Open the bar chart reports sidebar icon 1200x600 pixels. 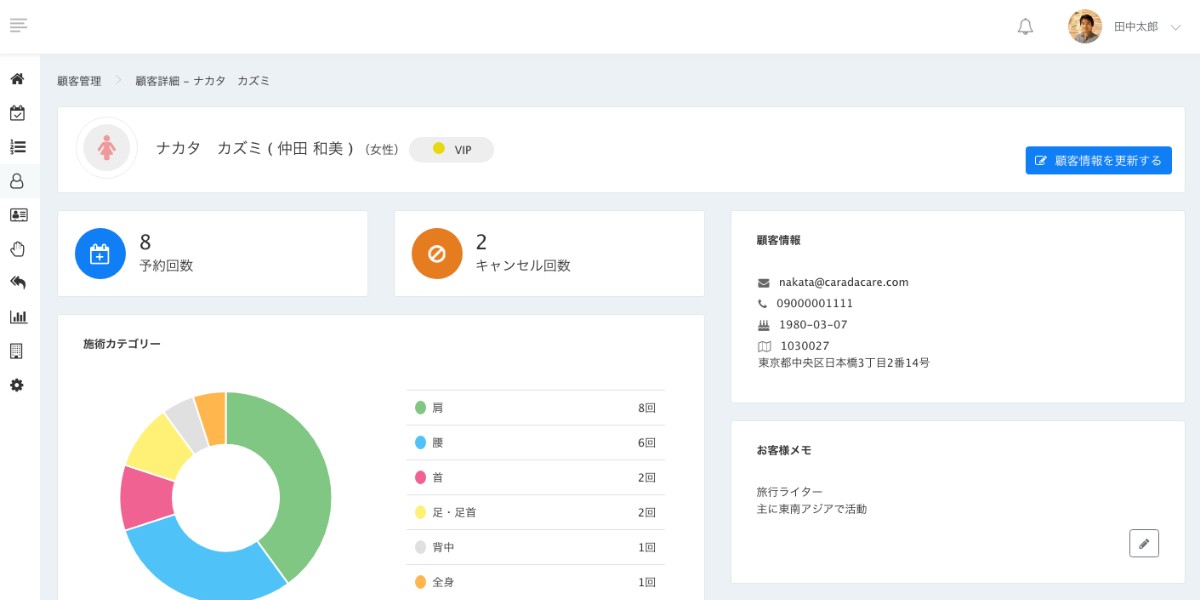18,317
